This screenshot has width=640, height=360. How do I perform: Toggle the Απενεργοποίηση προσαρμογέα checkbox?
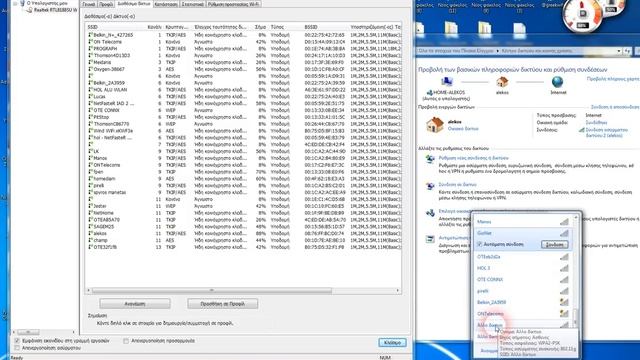pyautogui.click(x=126, y=341)
